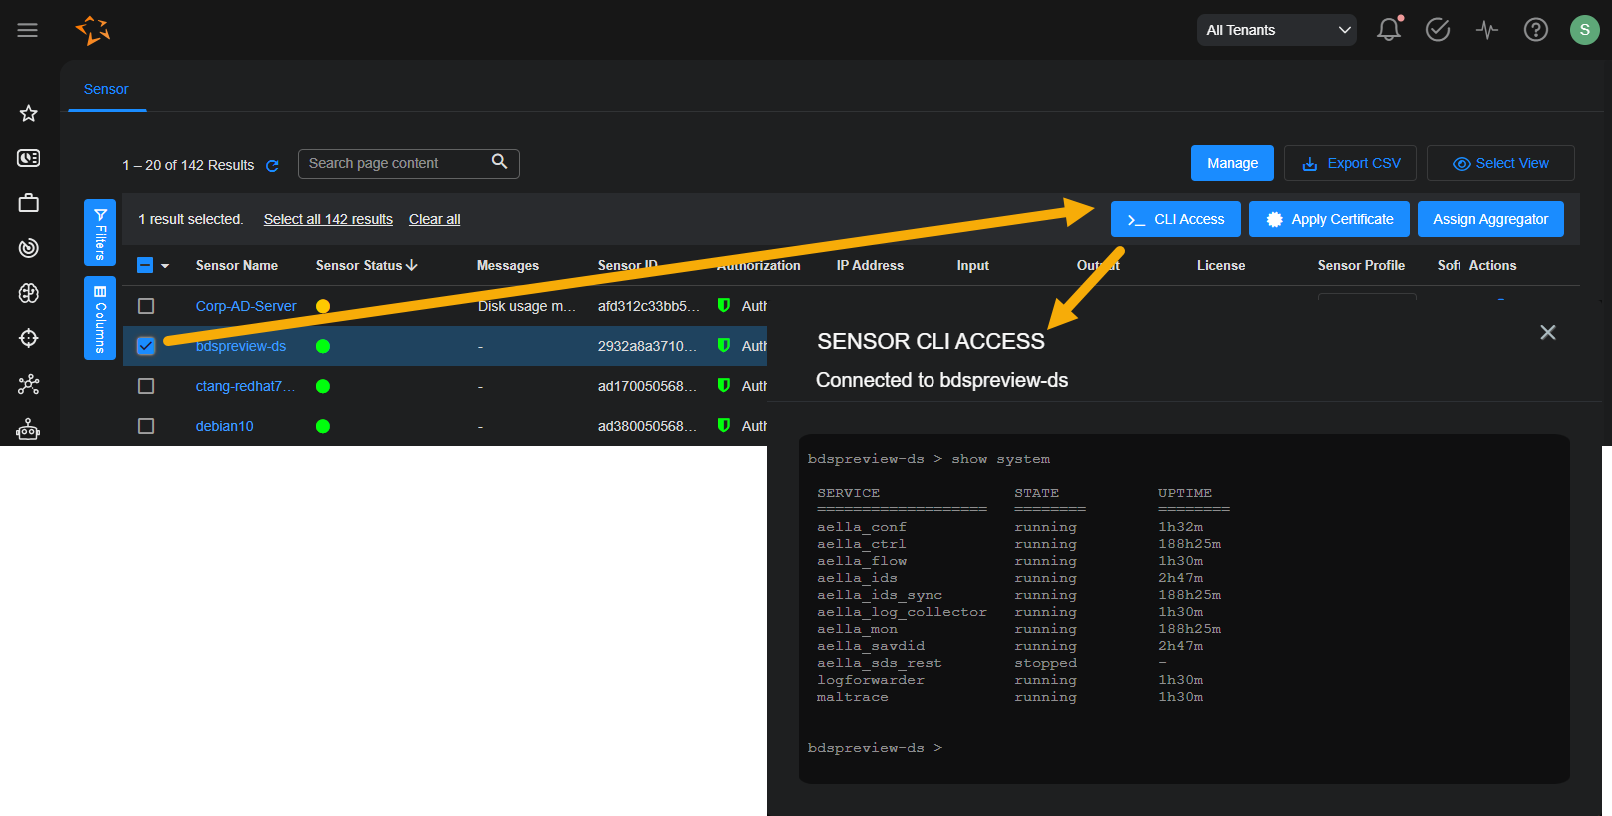Click the favorites star sidebar icon
Image resolution: width=1612 pixels, height=816 pixels.
click(29, 114)
